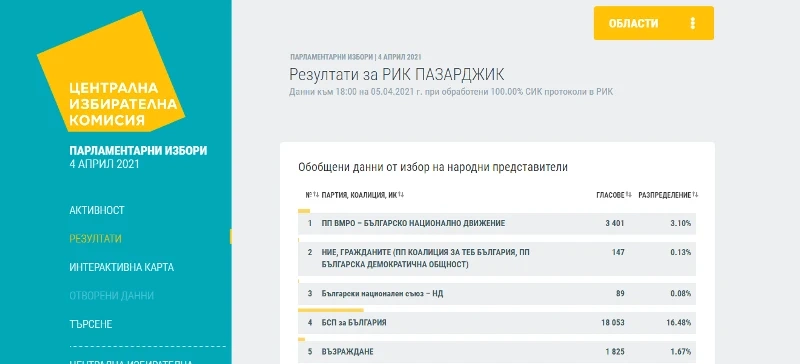Click the БСП за БЪЛГАРИЯ yellow result bar
Screen dimensions: 800x364
331,310
